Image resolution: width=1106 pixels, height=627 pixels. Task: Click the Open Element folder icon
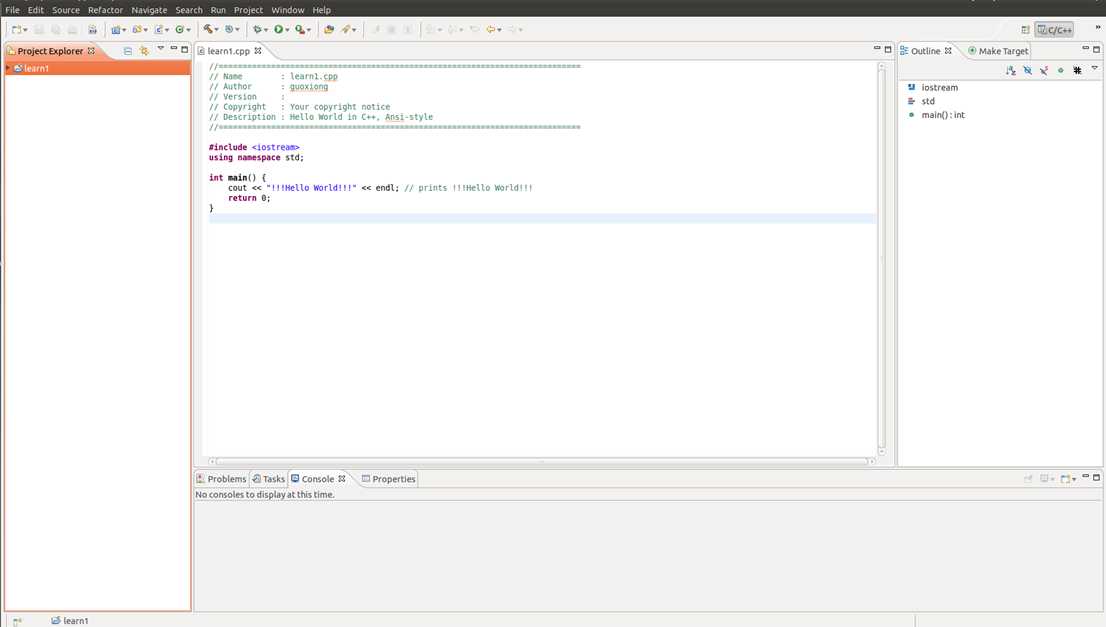click(x=329, y=30)
